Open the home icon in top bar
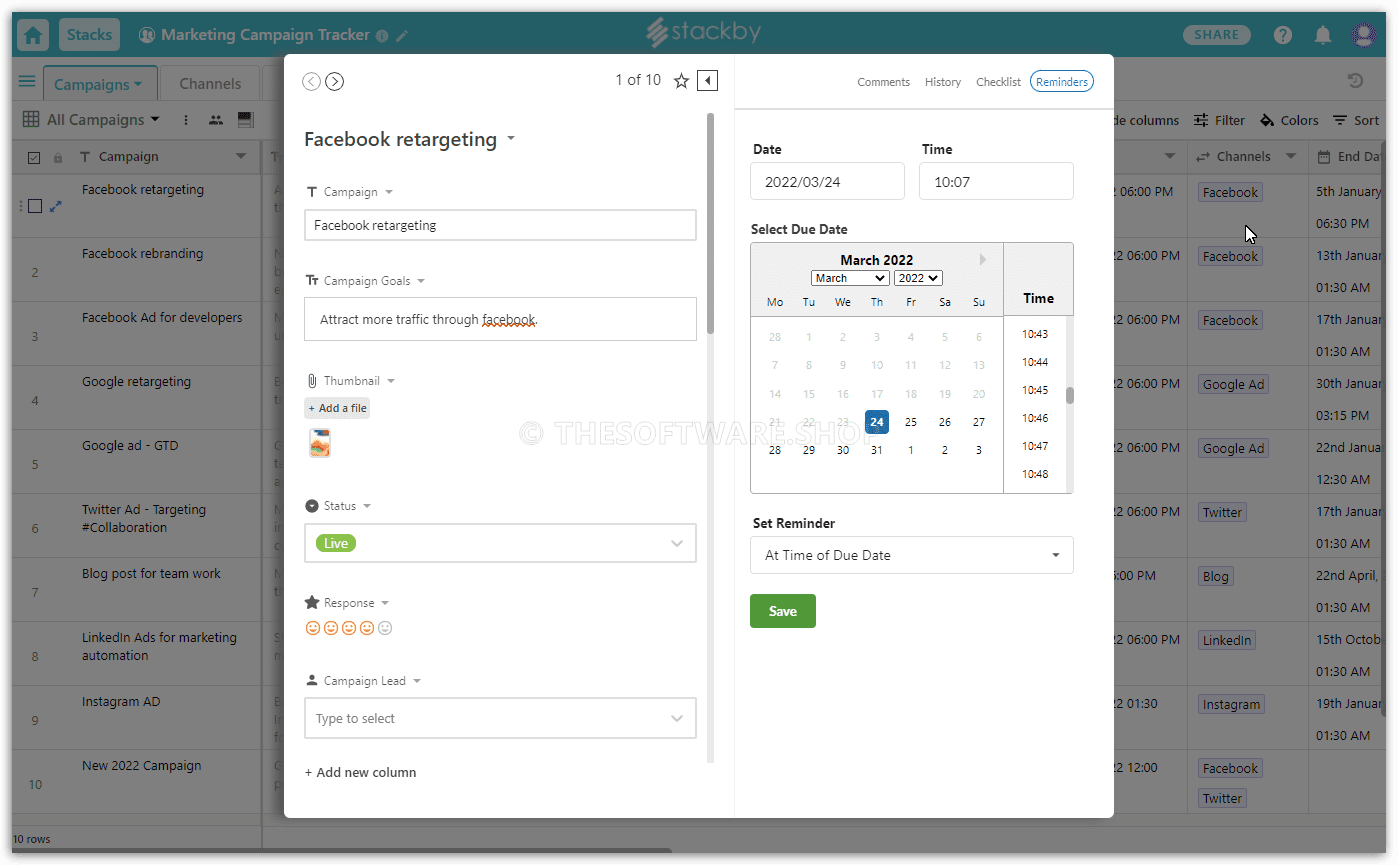The height and width of the screenshot is (865, 1398). [33, 35]
